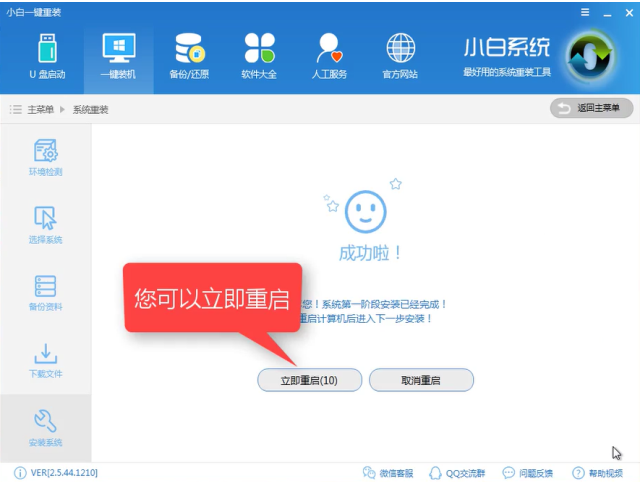Open 备份/还原 backup and restore

[189, 56]
